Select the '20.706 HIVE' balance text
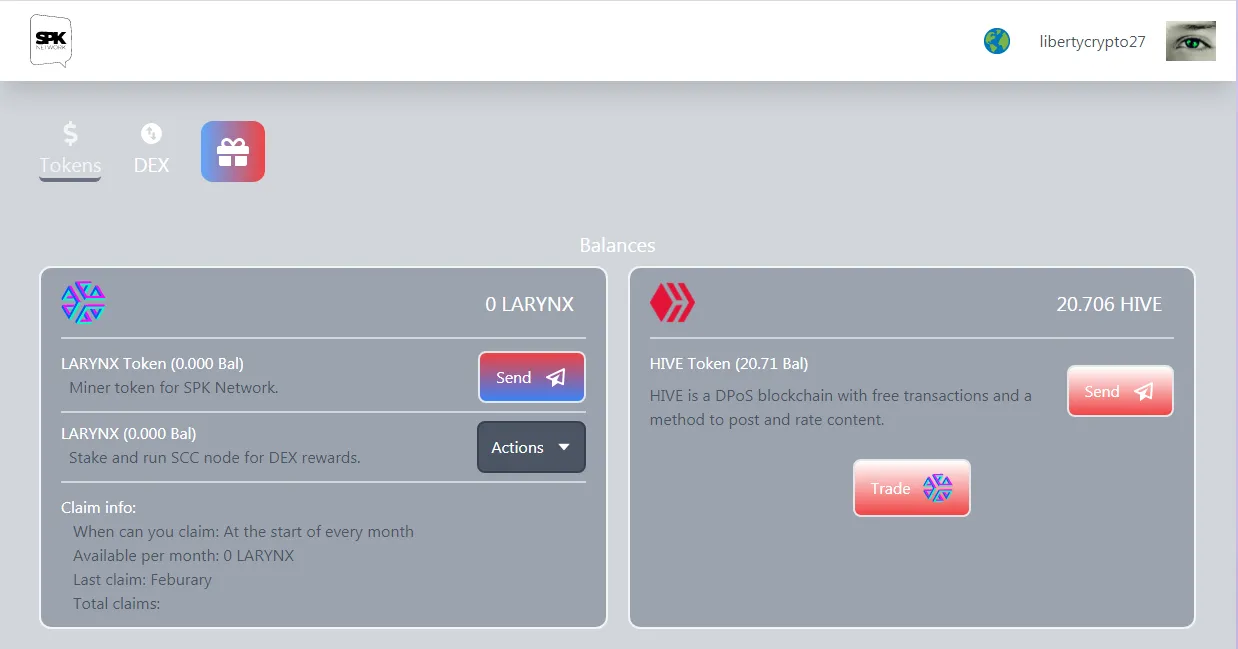This screenshot has width=1238, height=649. [x=1109, y=304]
